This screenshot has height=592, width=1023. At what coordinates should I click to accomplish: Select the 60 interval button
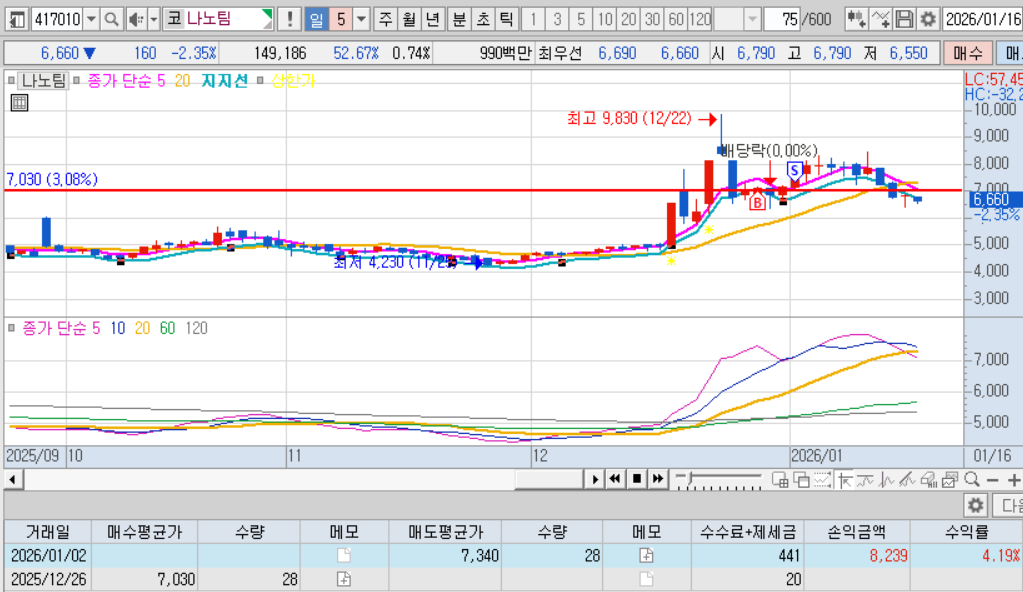pos(676,20)
